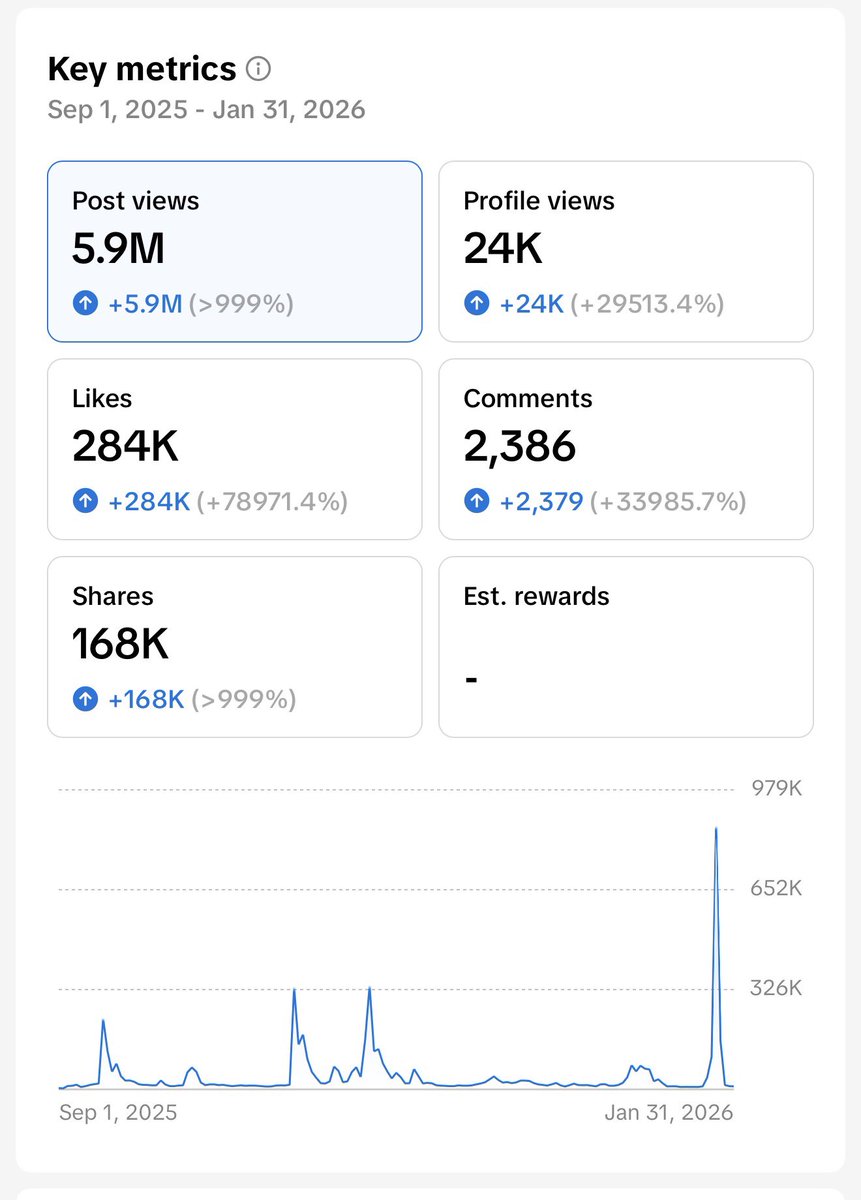Click the 652K axis label on chart
861x1200 pixels.
tap(777, 888)
